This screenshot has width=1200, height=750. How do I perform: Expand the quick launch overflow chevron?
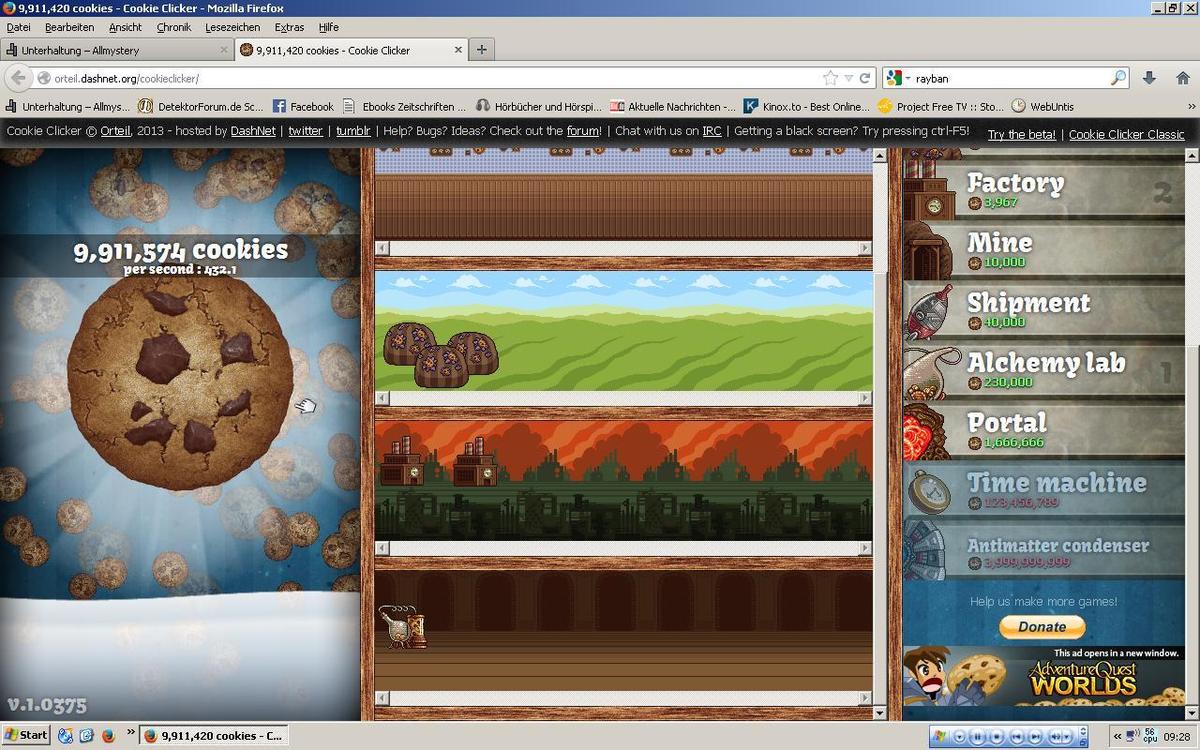tap(130, 731)
